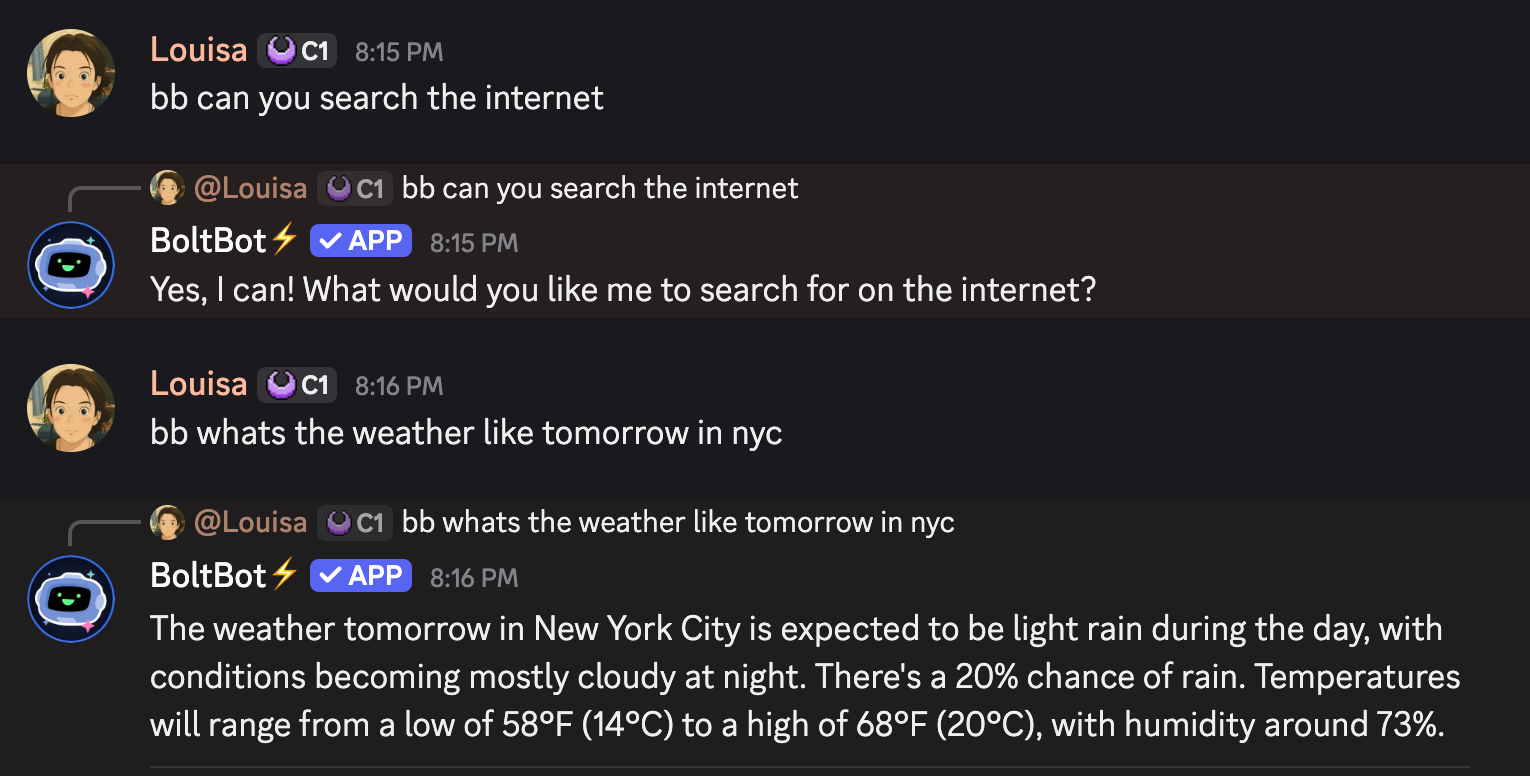Screen dimensions: 1530x776
Task: Click the purple C1 server tag beside the first Louisa name
Action: click(297, 50)
